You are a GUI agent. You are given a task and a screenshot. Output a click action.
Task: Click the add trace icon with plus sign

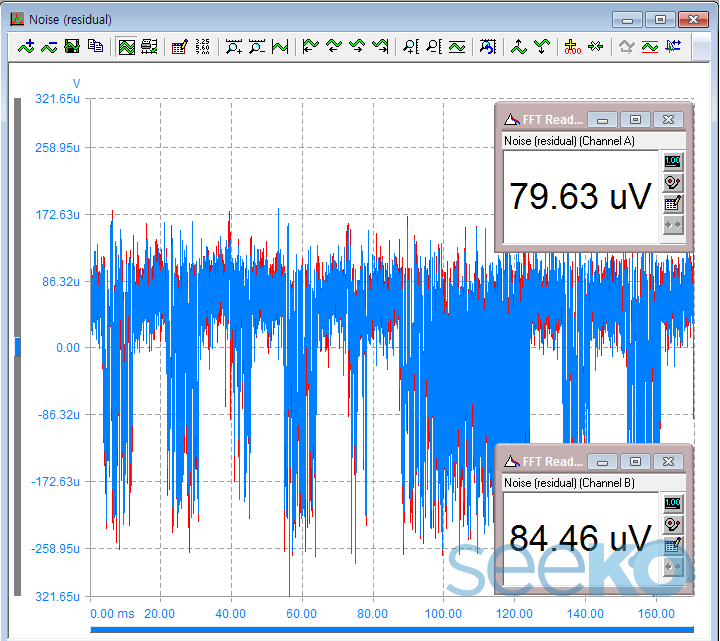point(27,46)
